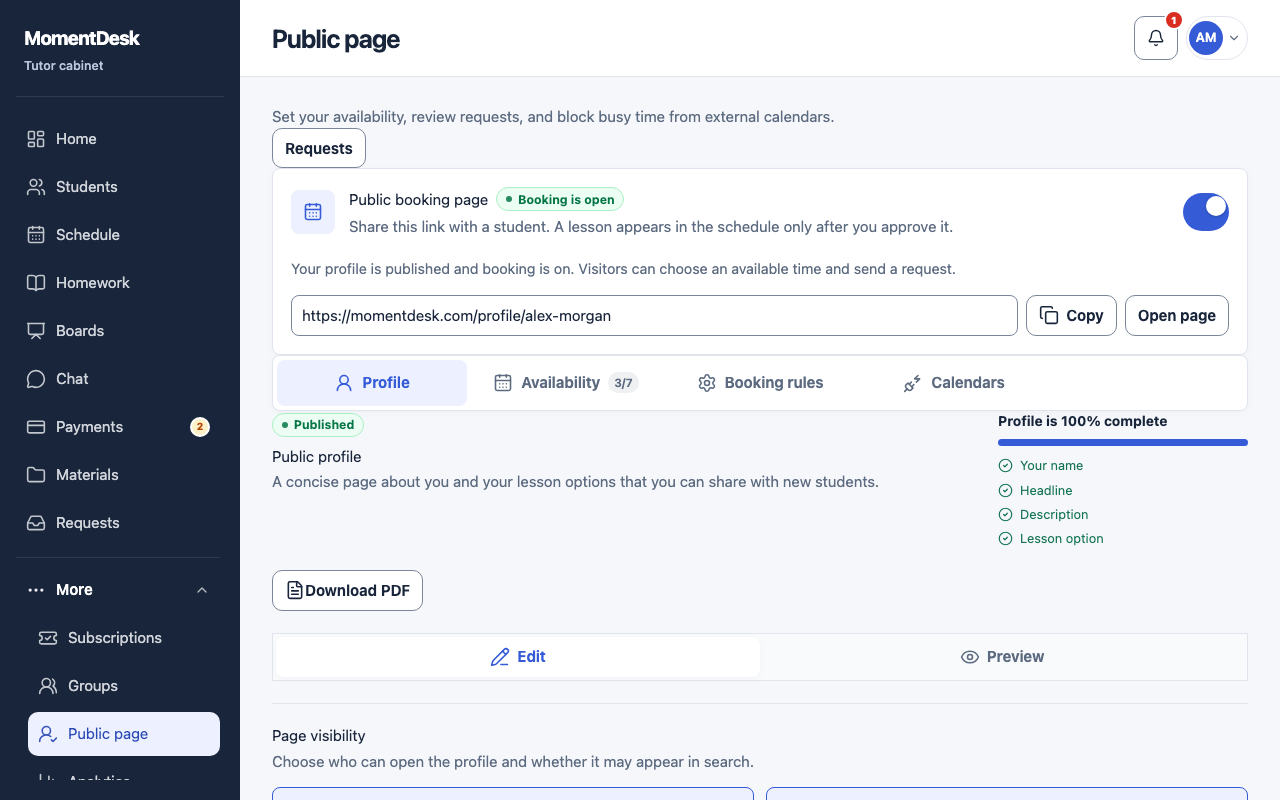Click the Published status badge
This screenshot has width=1280, height=800.
[x=318, y=425]
